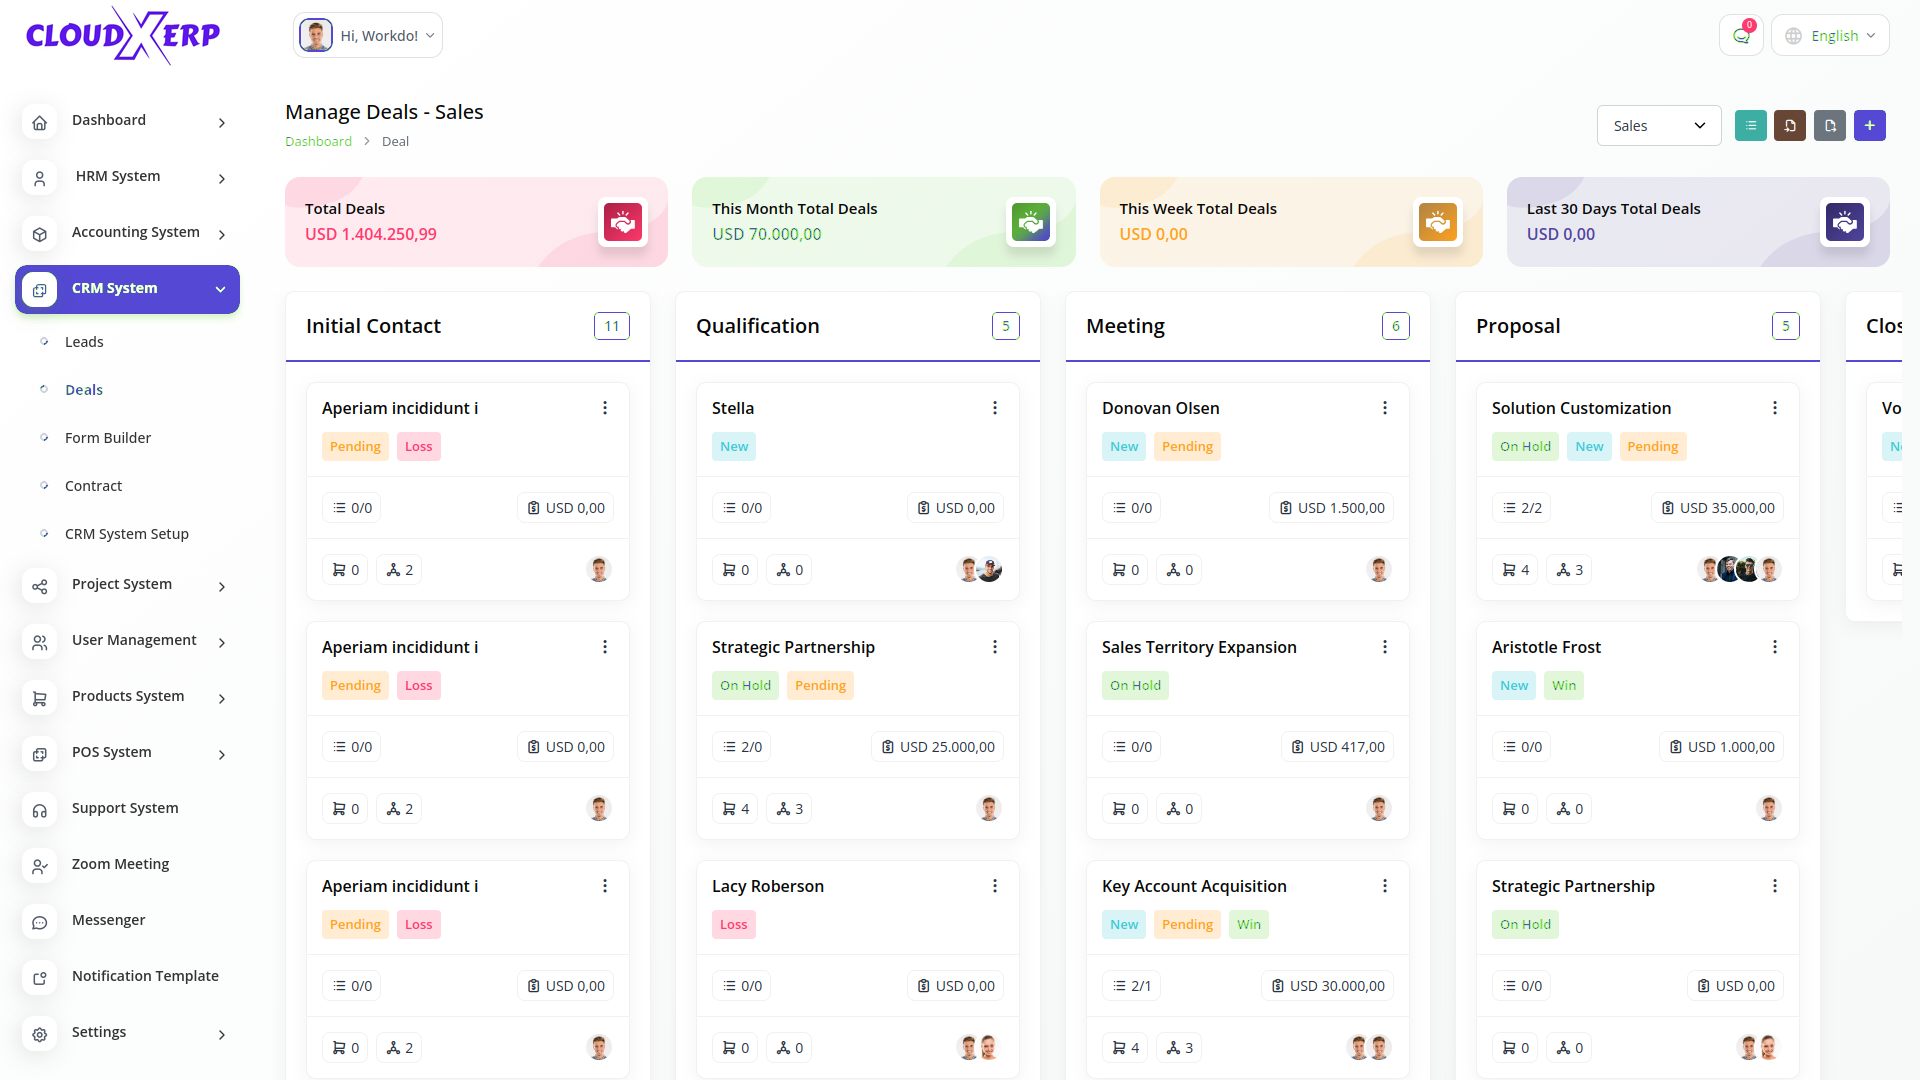Image resolution: width=1920 pixels, height=1080 pixels.
Task: Click the Dashboard breadcrumb link
Action: 318,141
